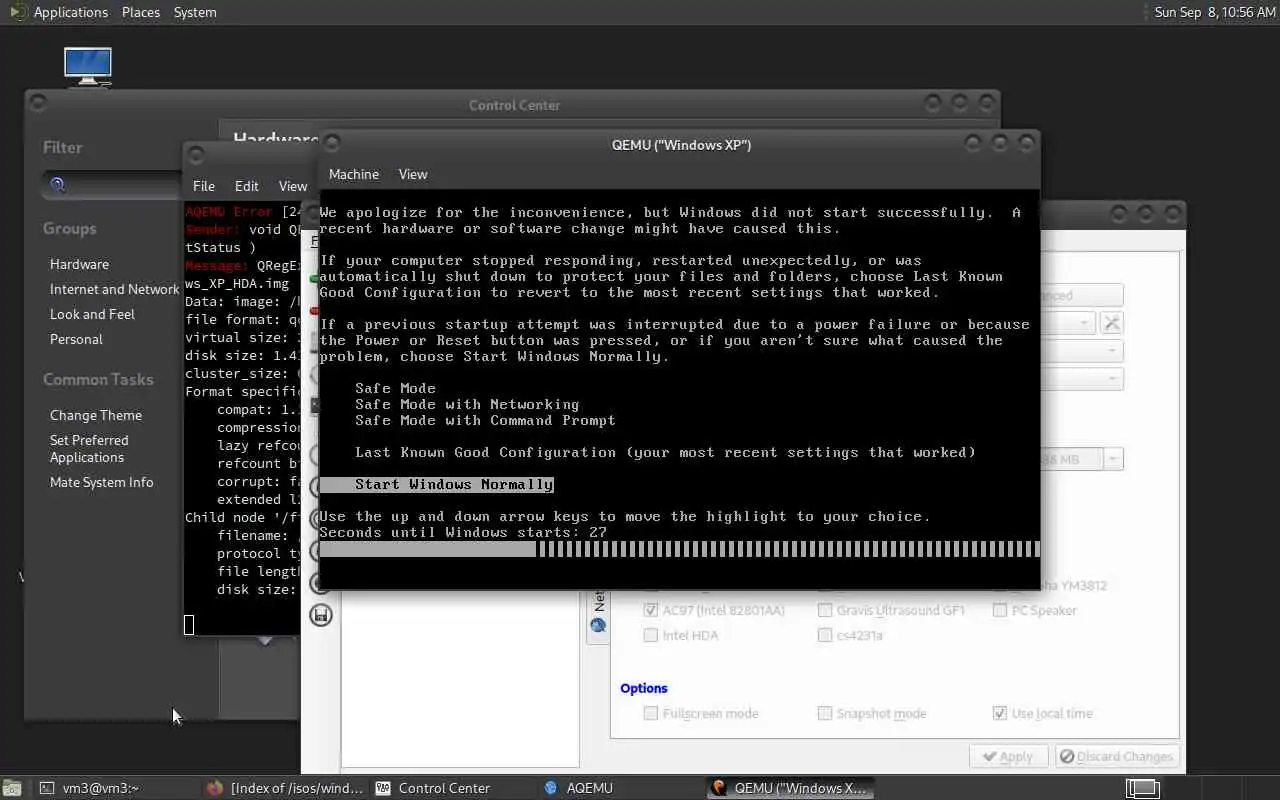Screen dimensions: 1280x800
Task: Expand the second combo box under the wrench icon
Action: pos(1112,351)
